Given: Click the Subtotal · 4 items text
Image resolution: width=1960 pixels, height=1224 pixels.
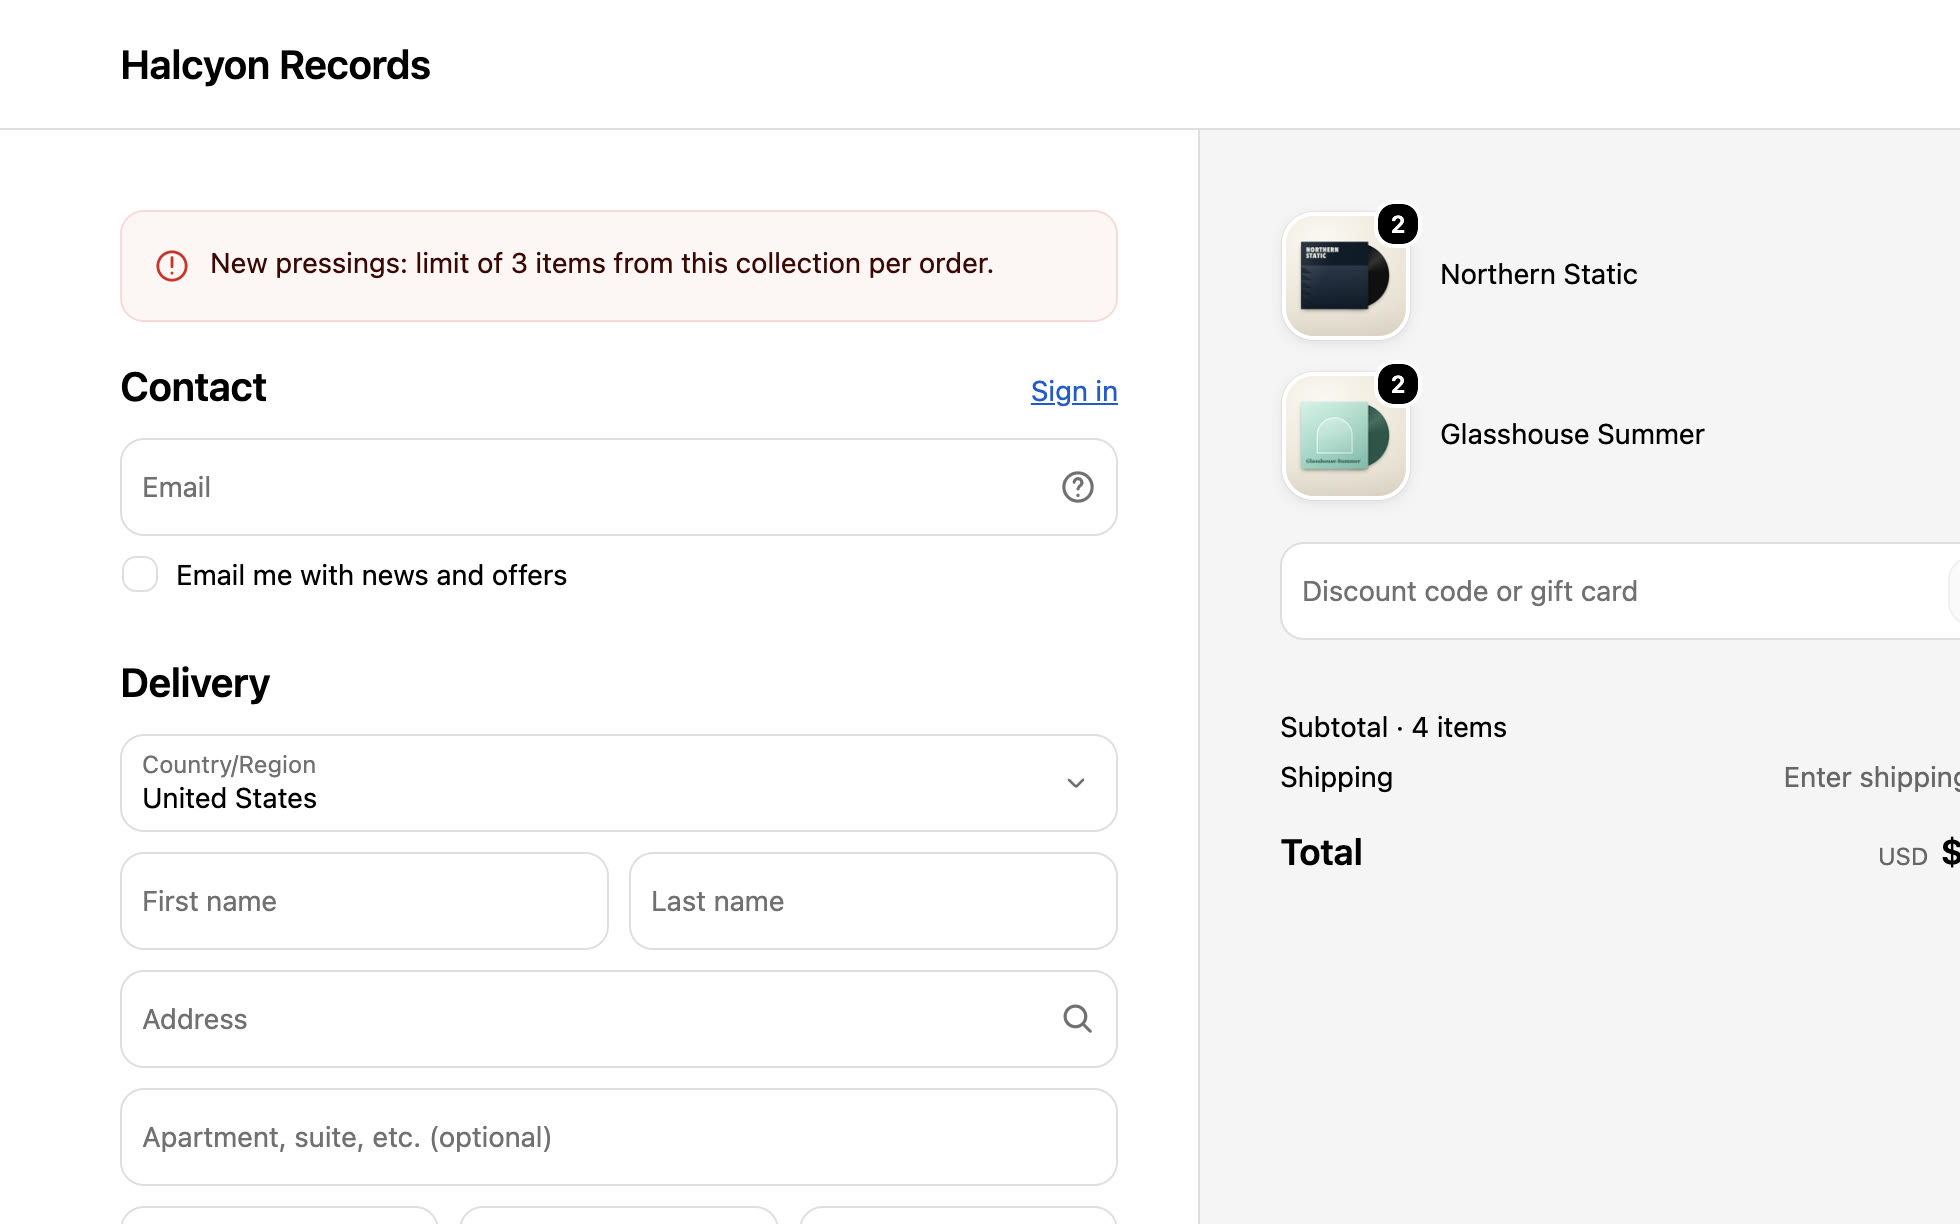Looking at the screenshot, I should tap(1393, 727).
